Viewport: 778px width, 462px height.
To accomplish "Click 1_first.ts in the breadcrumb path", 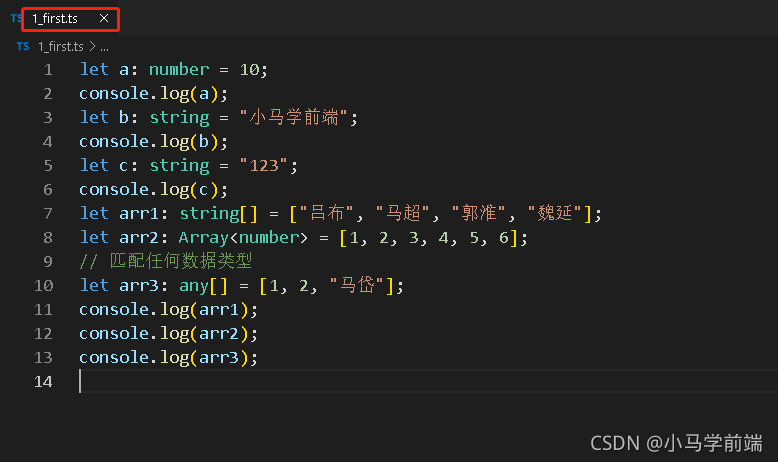I will [x=61, y=47].
